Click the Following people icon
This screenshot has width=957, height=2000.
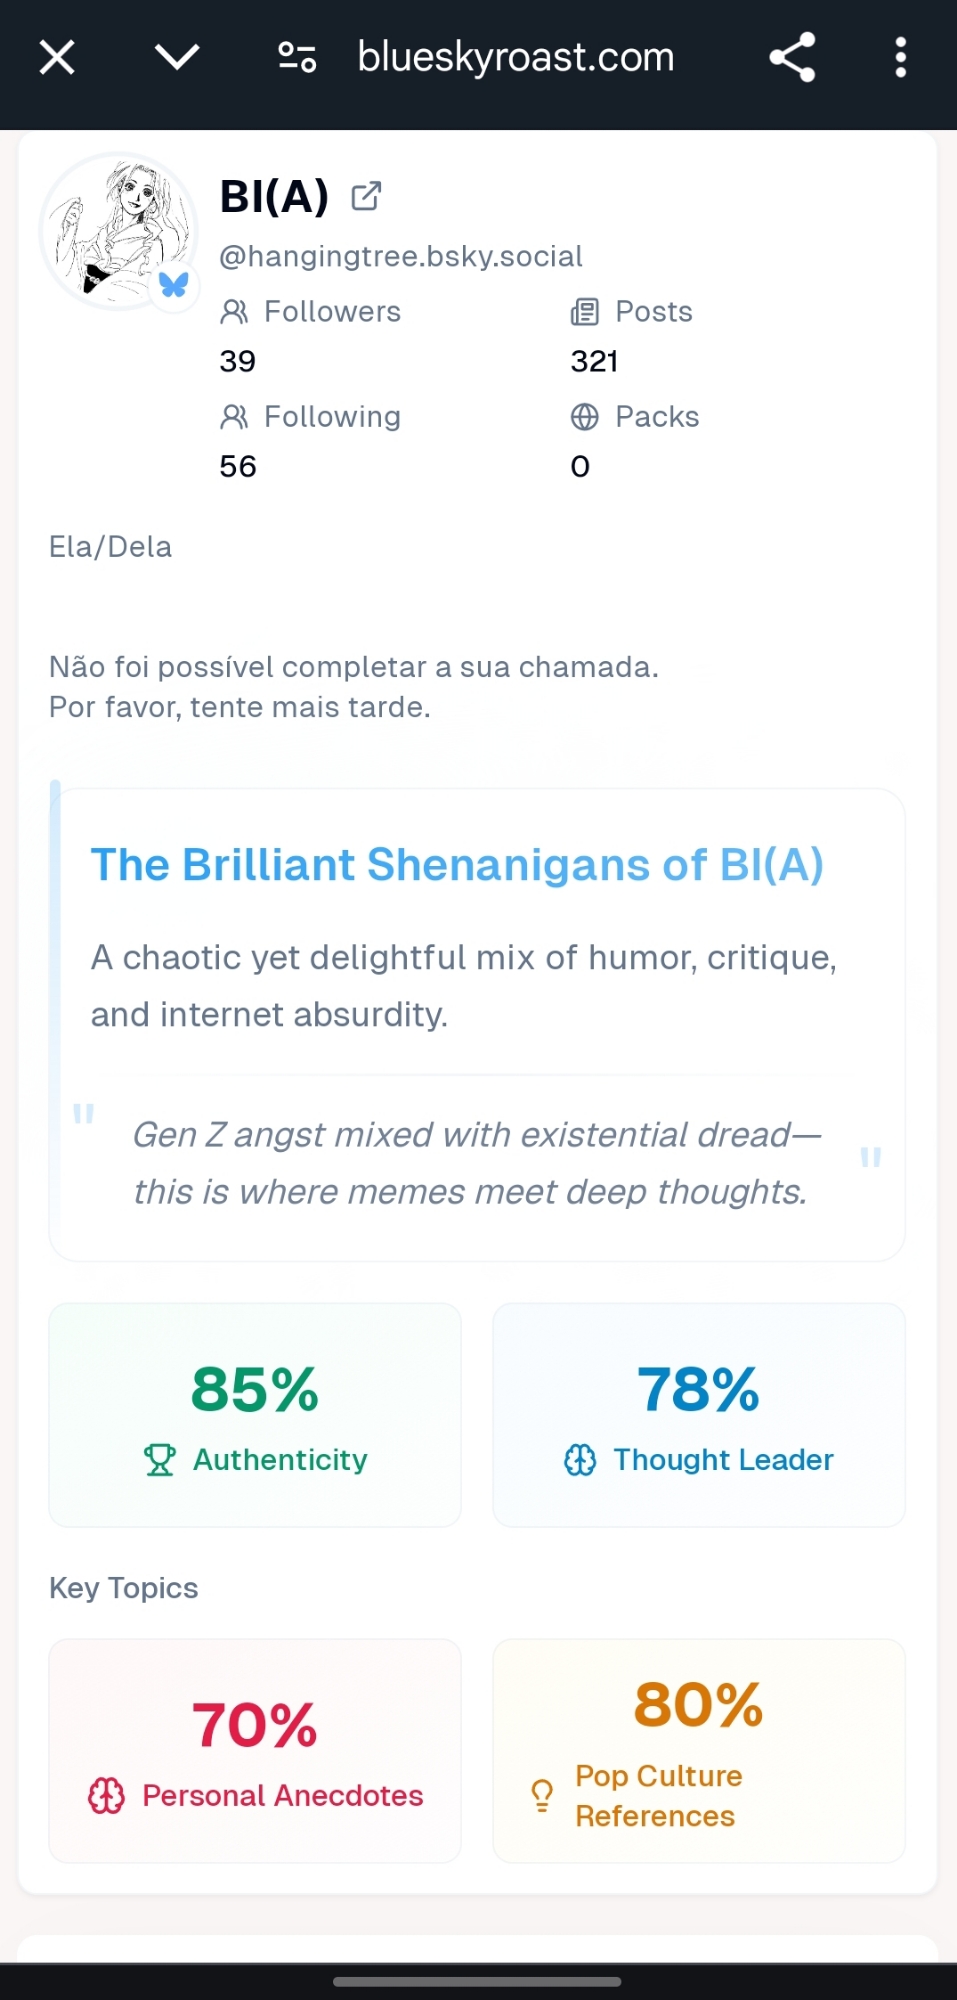(234, 417)
